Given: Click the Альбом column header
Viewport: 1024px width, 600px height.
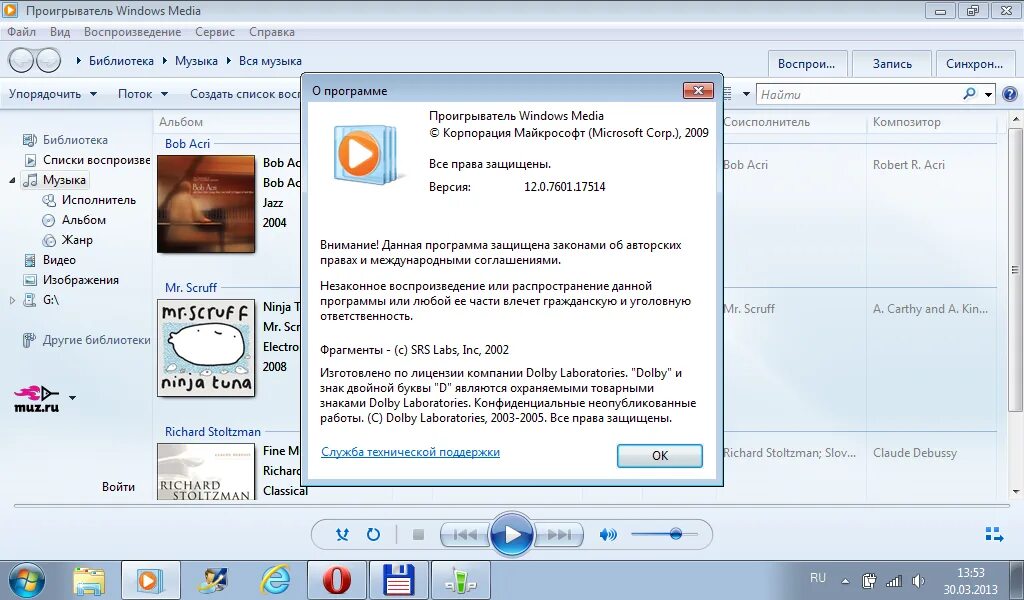Looking at the screenshot, I should 181,121.
